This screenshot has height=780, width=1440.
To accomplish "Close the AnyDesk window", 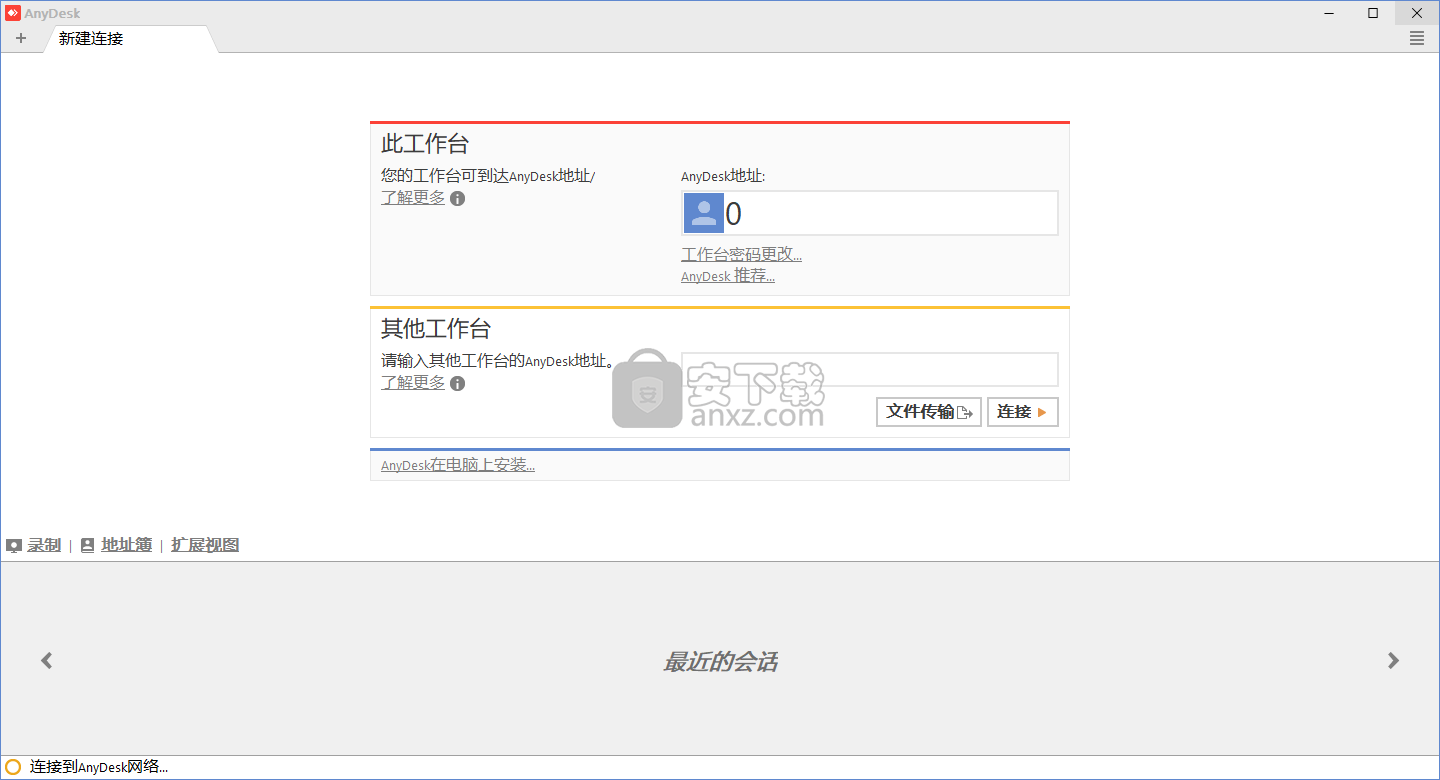I will (1417, 13).
